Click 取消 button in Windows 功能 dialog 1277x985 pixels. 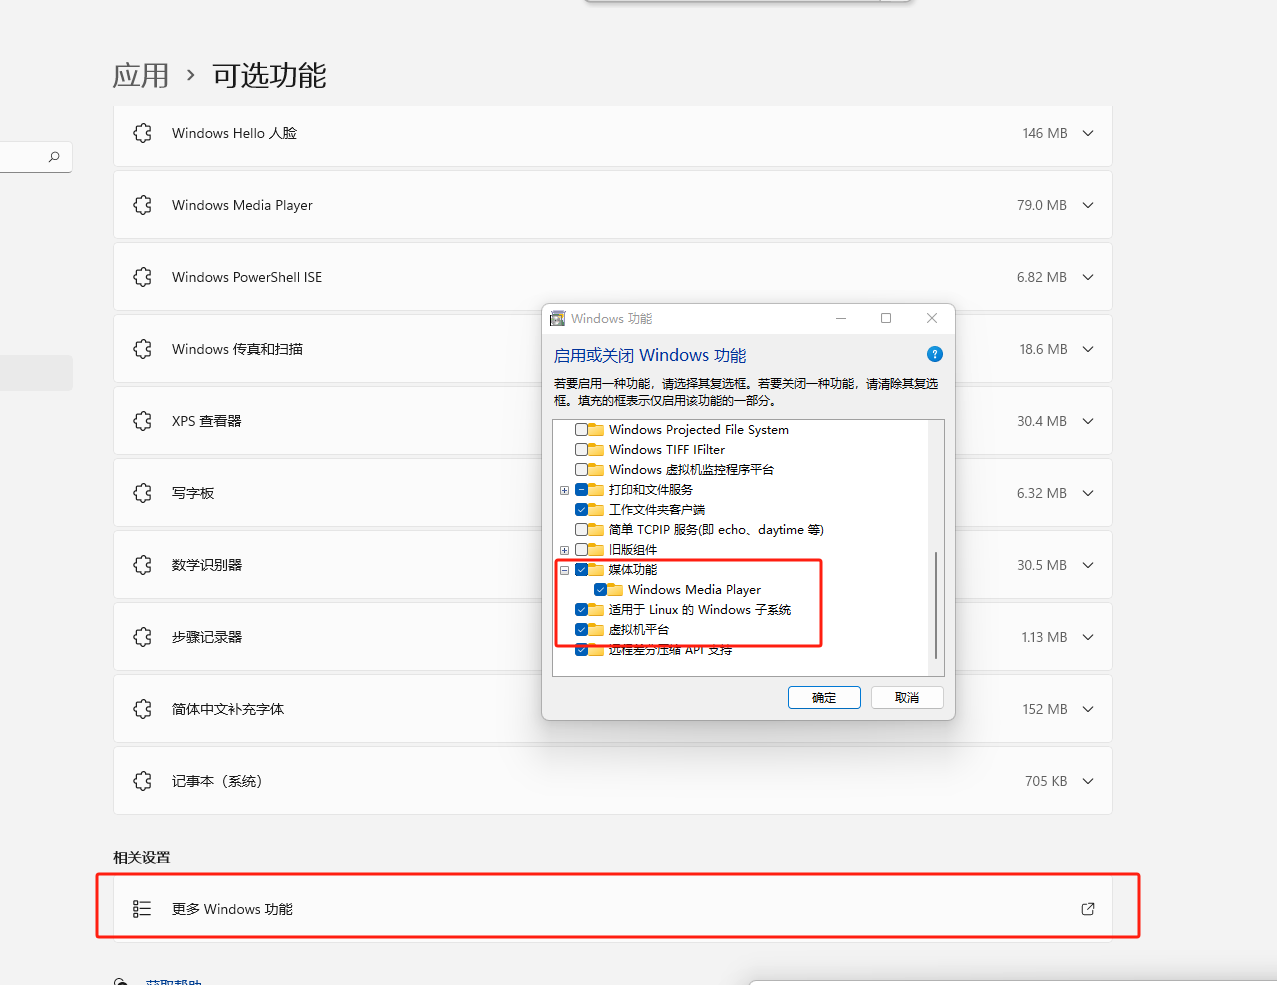click(x=907, y=698)
